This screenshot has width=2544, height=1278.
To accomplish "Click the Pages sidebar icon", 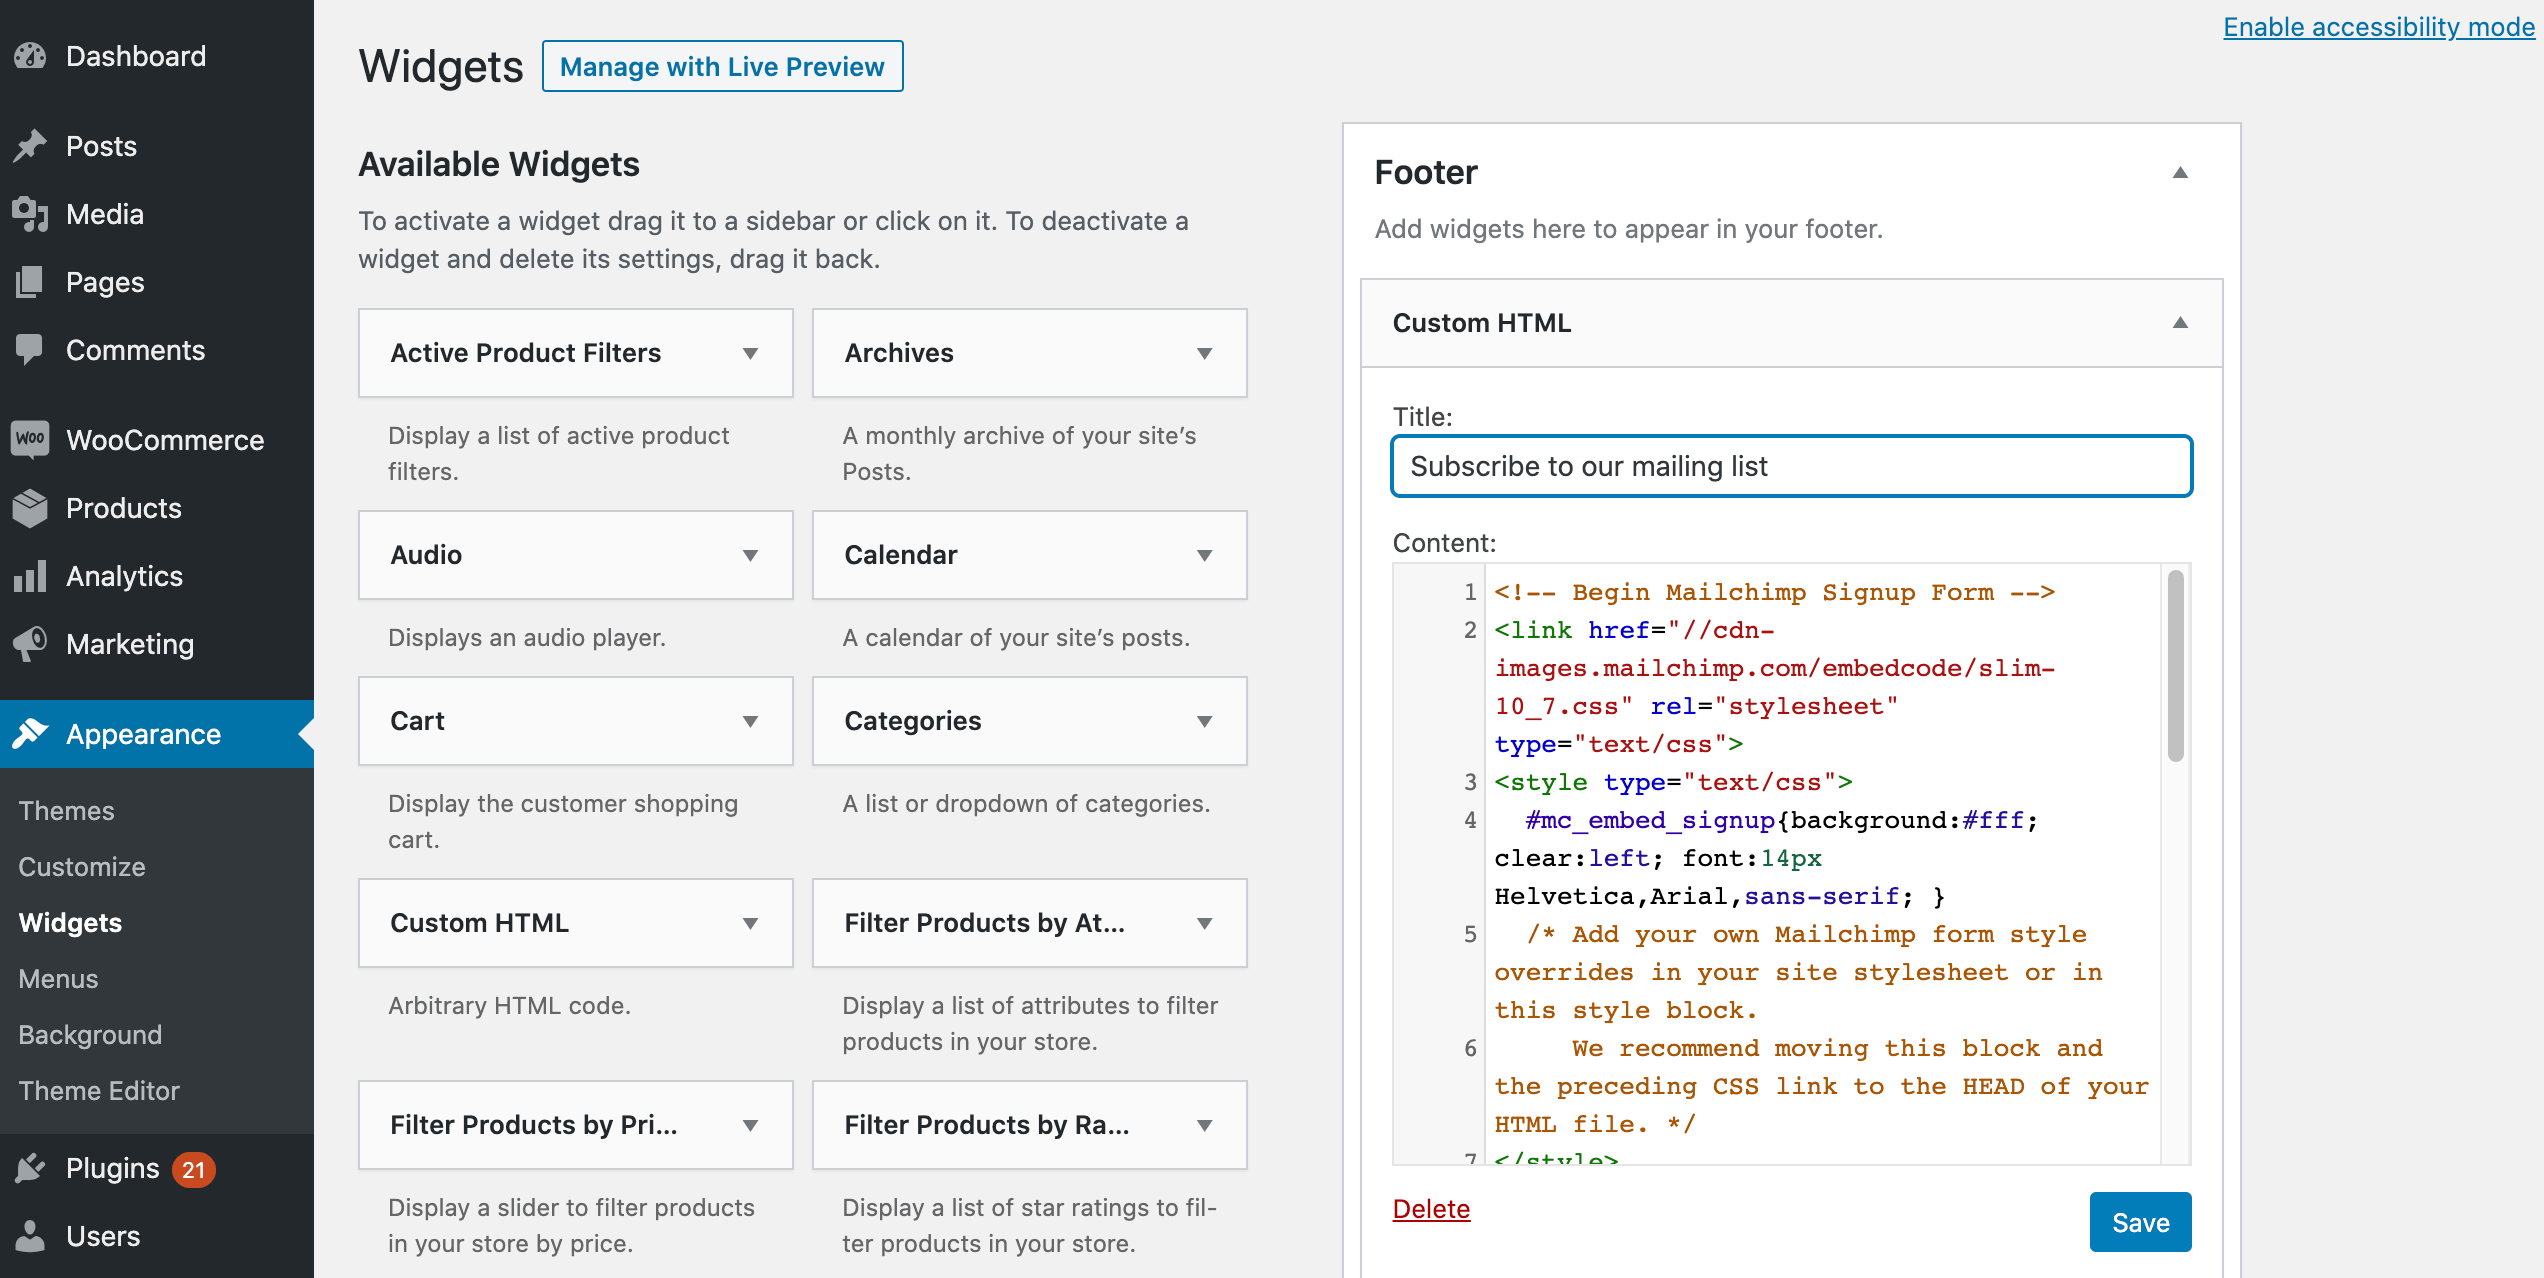I will coord(30,282).
